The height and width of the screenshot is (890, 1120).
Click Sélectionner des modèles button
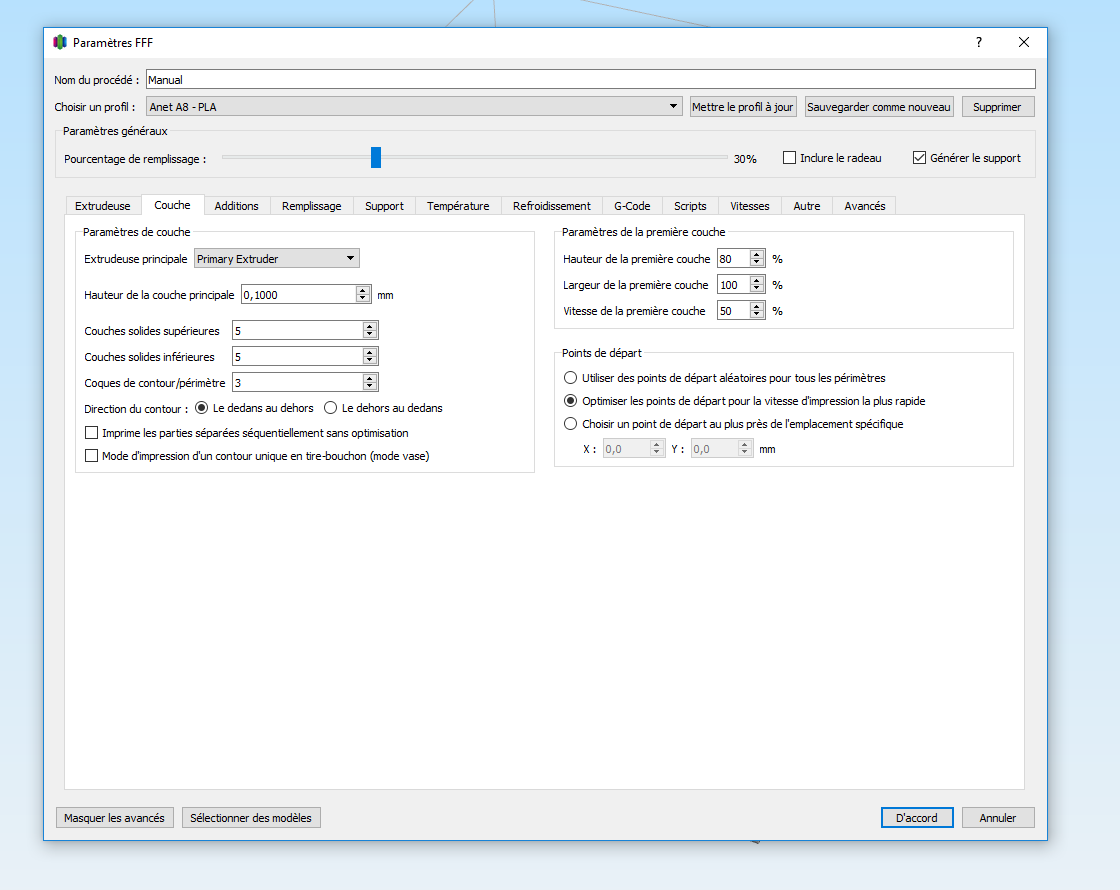(x=251, y=818)
